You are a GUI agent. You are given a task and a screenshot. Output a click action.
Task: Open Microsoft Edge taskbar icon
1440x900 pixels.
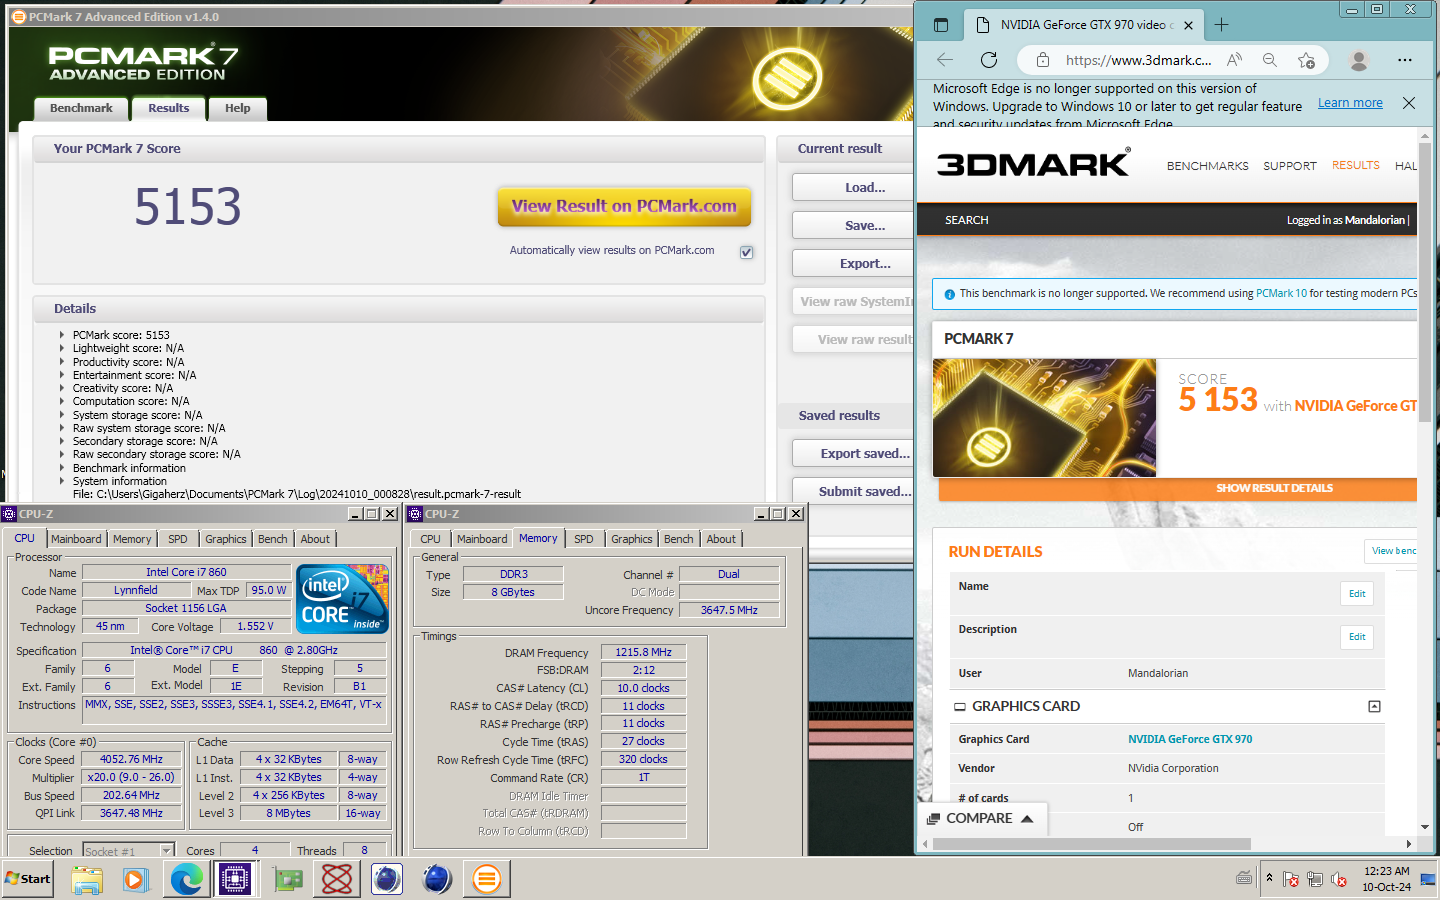click(x=186, y=879)
